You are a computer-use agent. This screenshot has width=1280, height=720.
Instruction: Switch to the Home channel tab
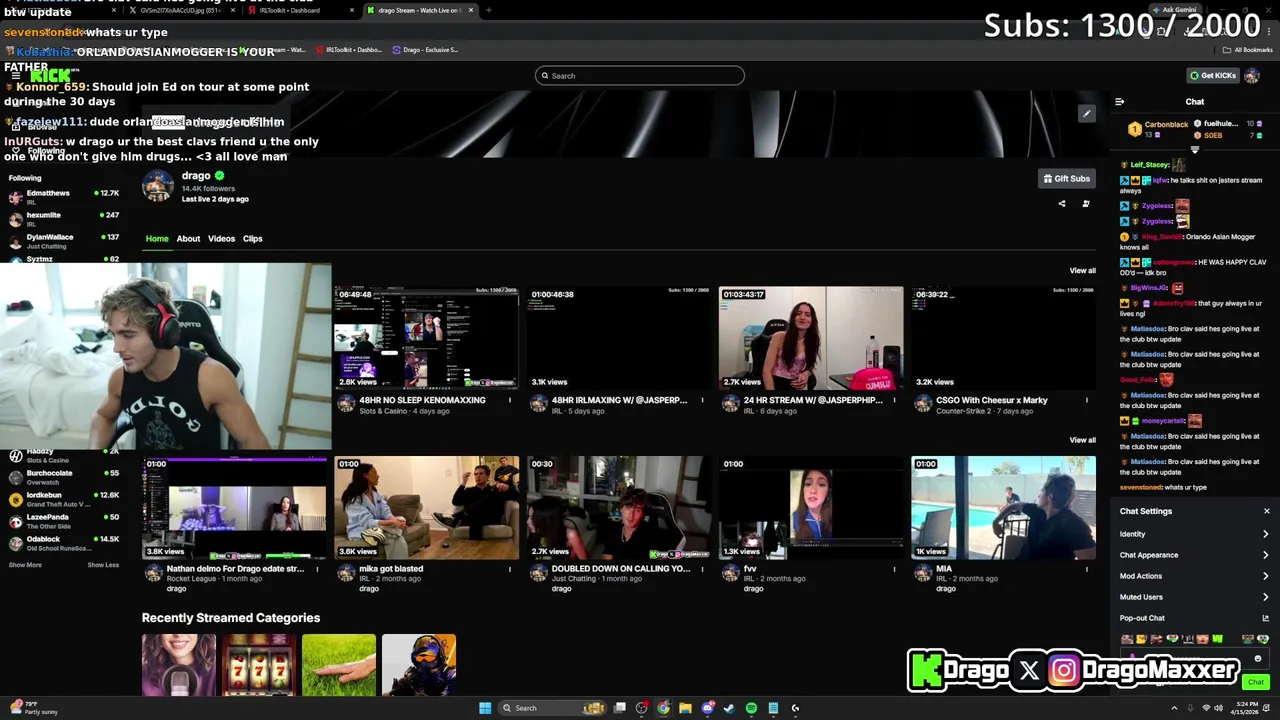pos(157,239)
